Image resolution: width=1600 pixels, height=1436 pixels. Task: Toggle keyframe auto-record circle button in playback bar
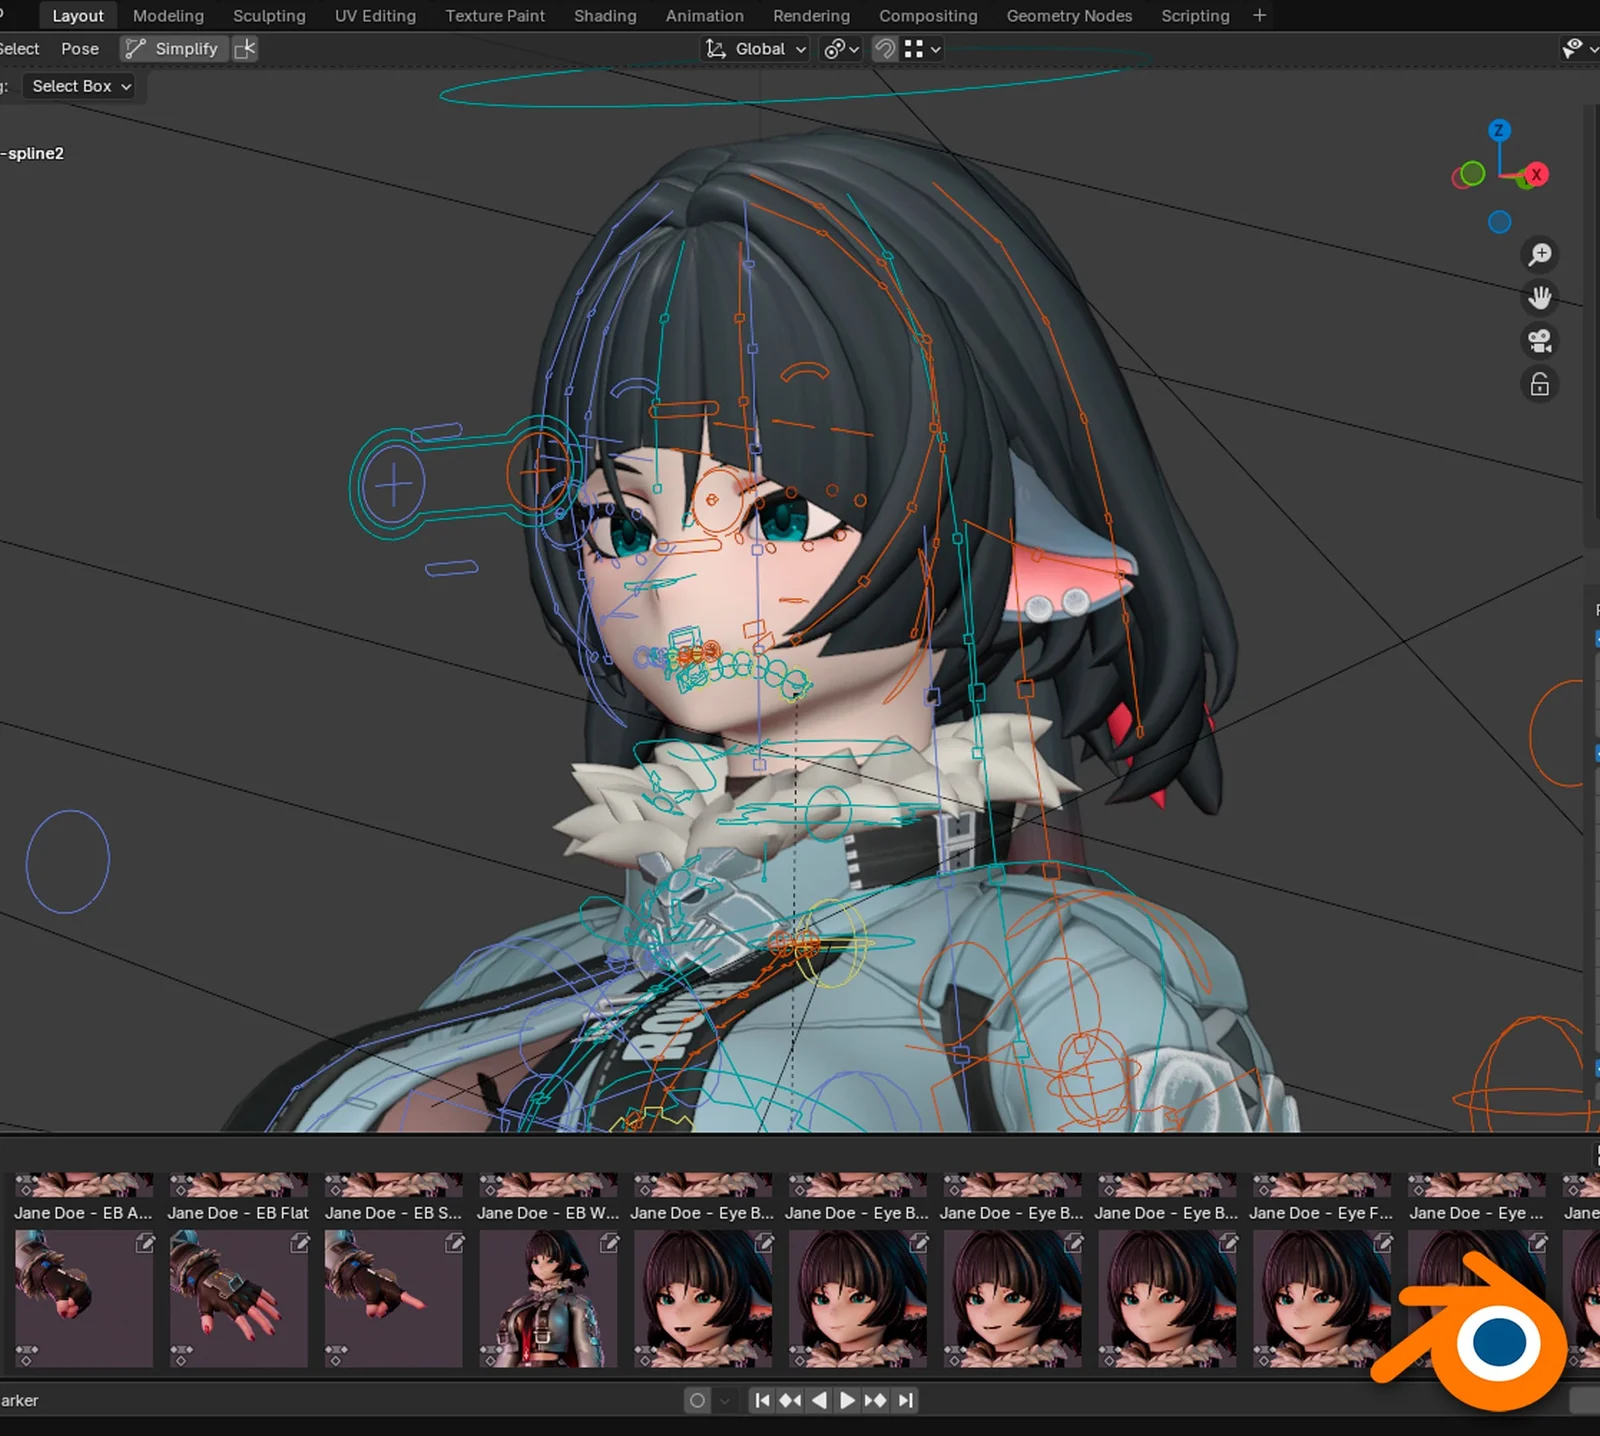(697, 1400)
